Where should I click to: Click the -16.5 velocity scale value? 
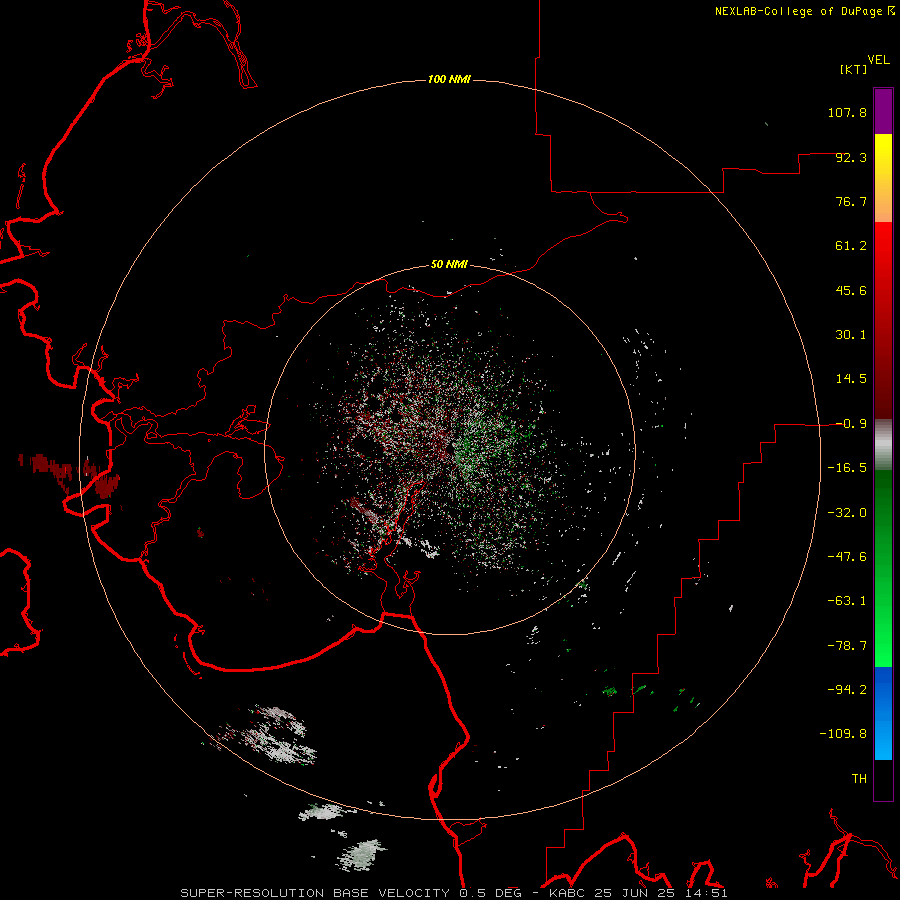click(847, 468)
